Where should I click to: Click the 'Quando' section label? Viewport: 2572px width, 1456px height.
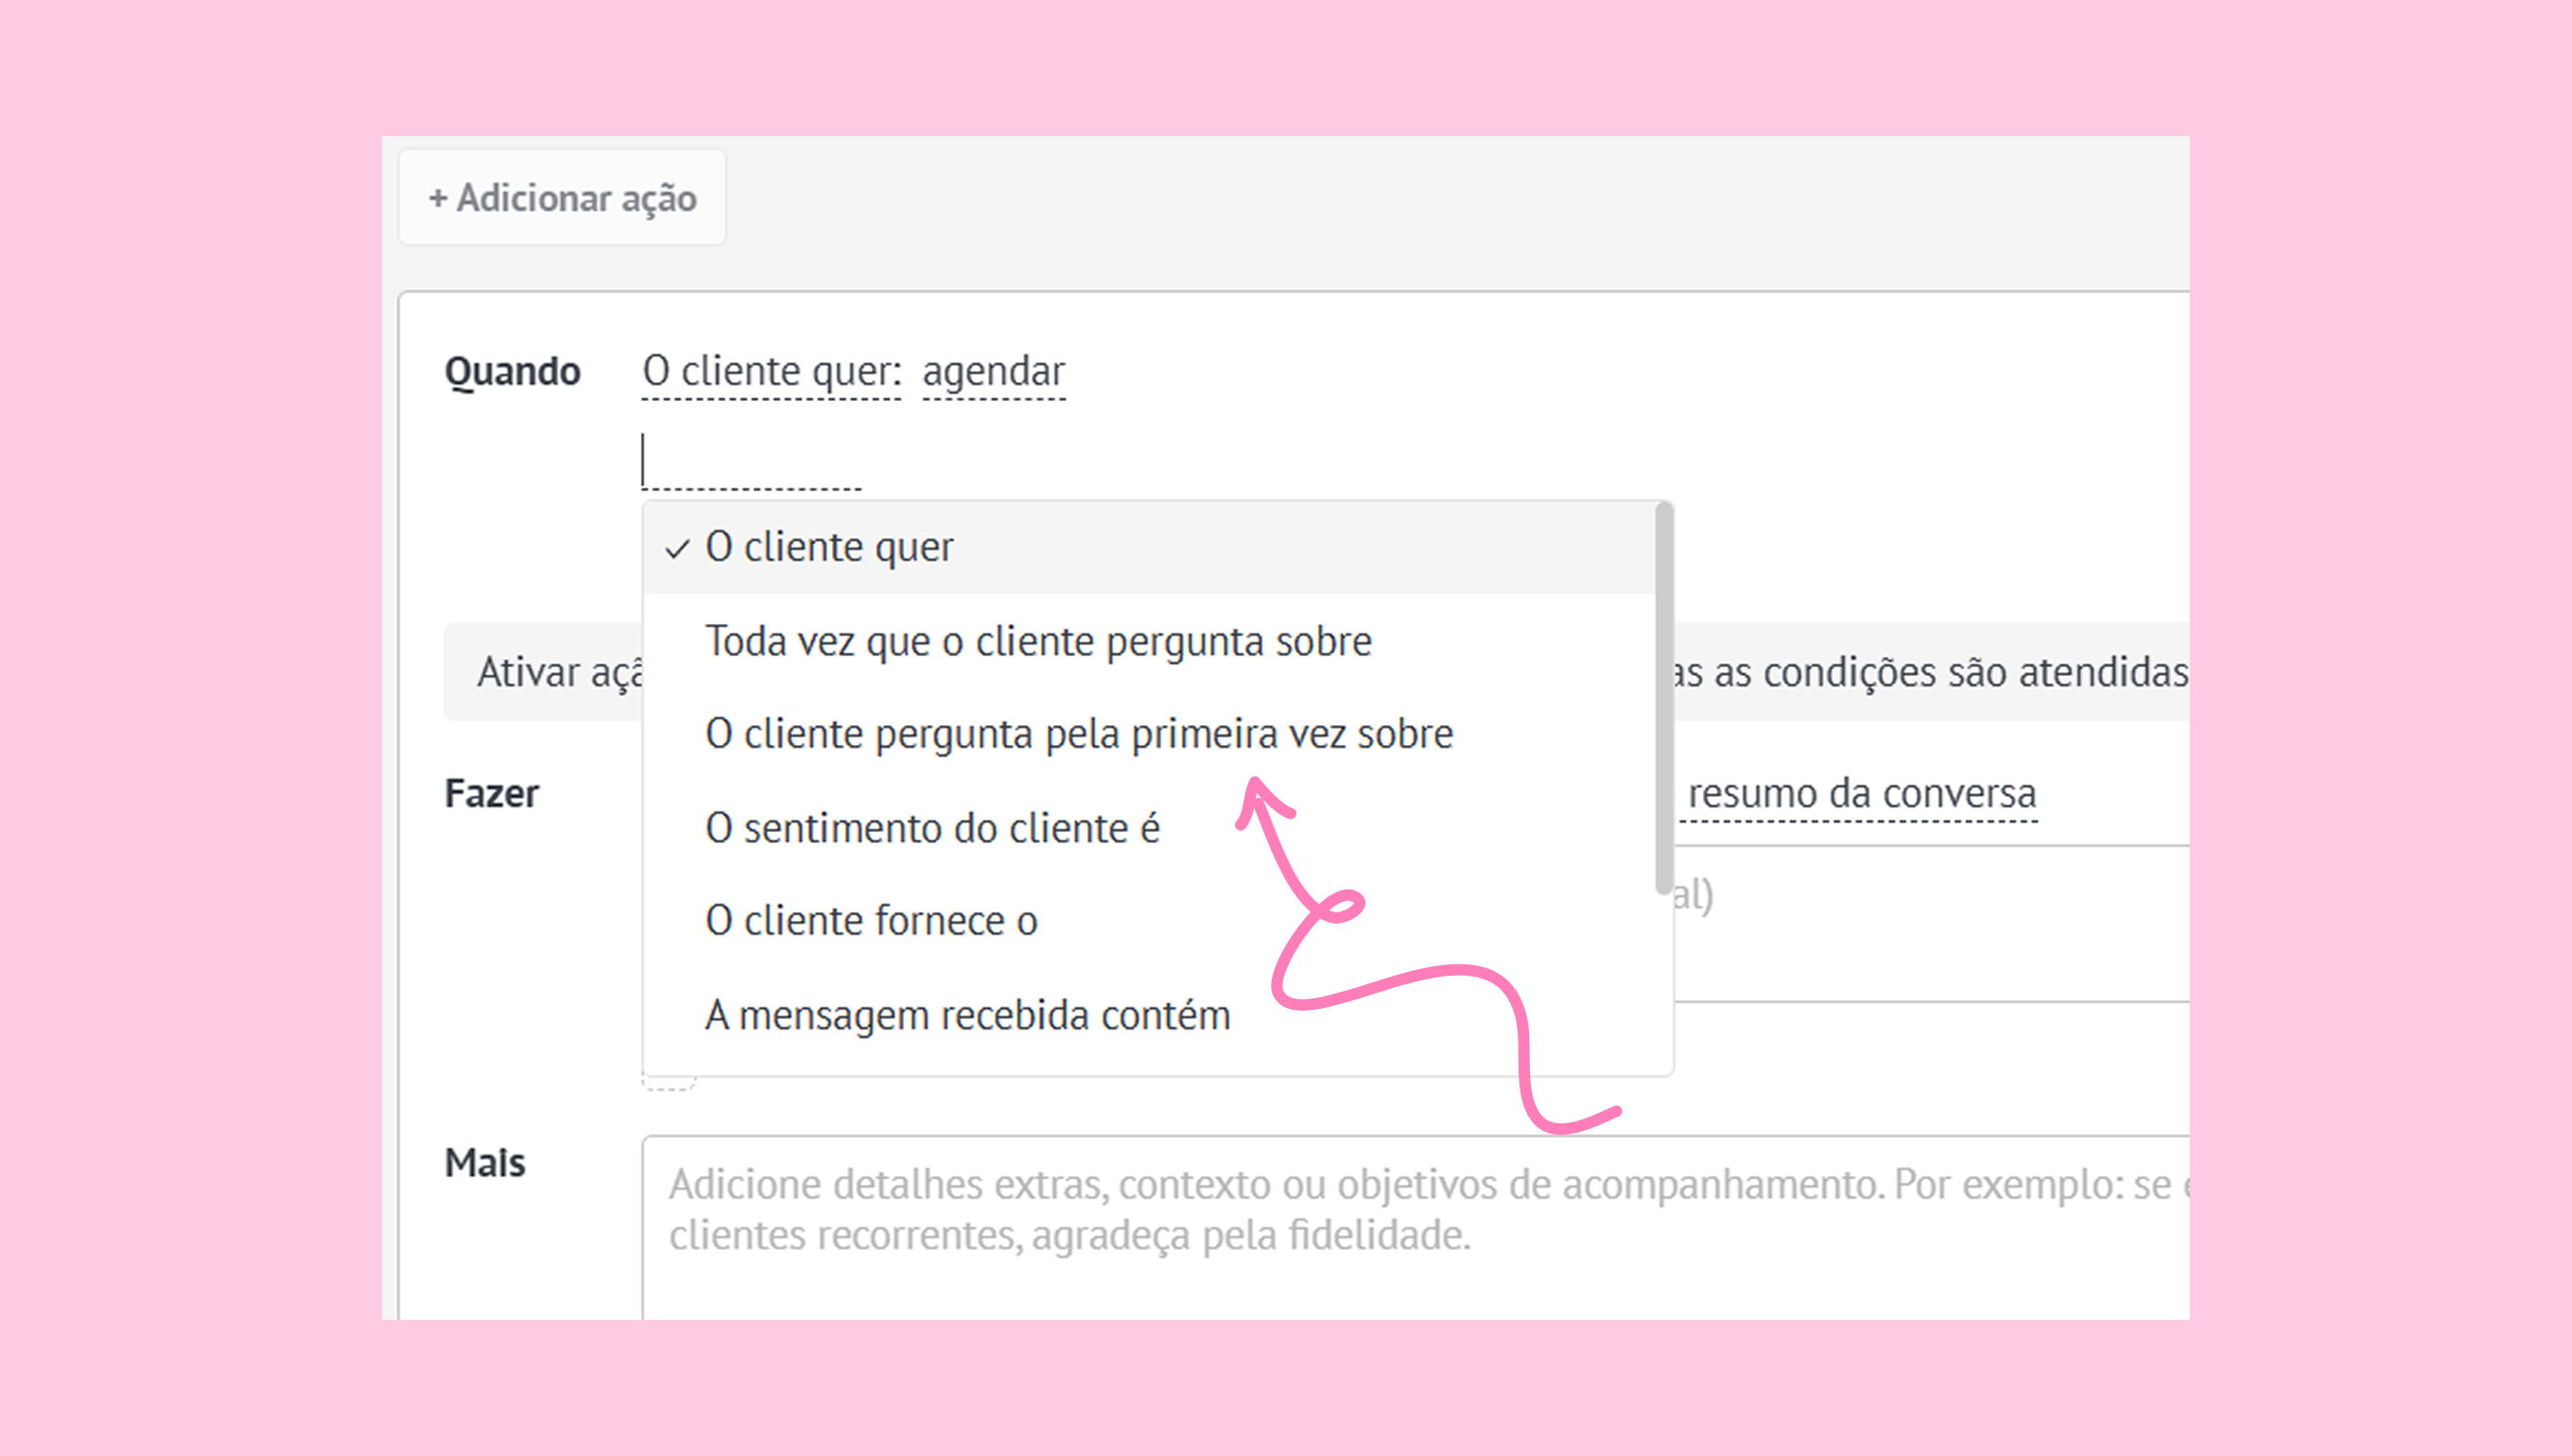click(512, 372)
